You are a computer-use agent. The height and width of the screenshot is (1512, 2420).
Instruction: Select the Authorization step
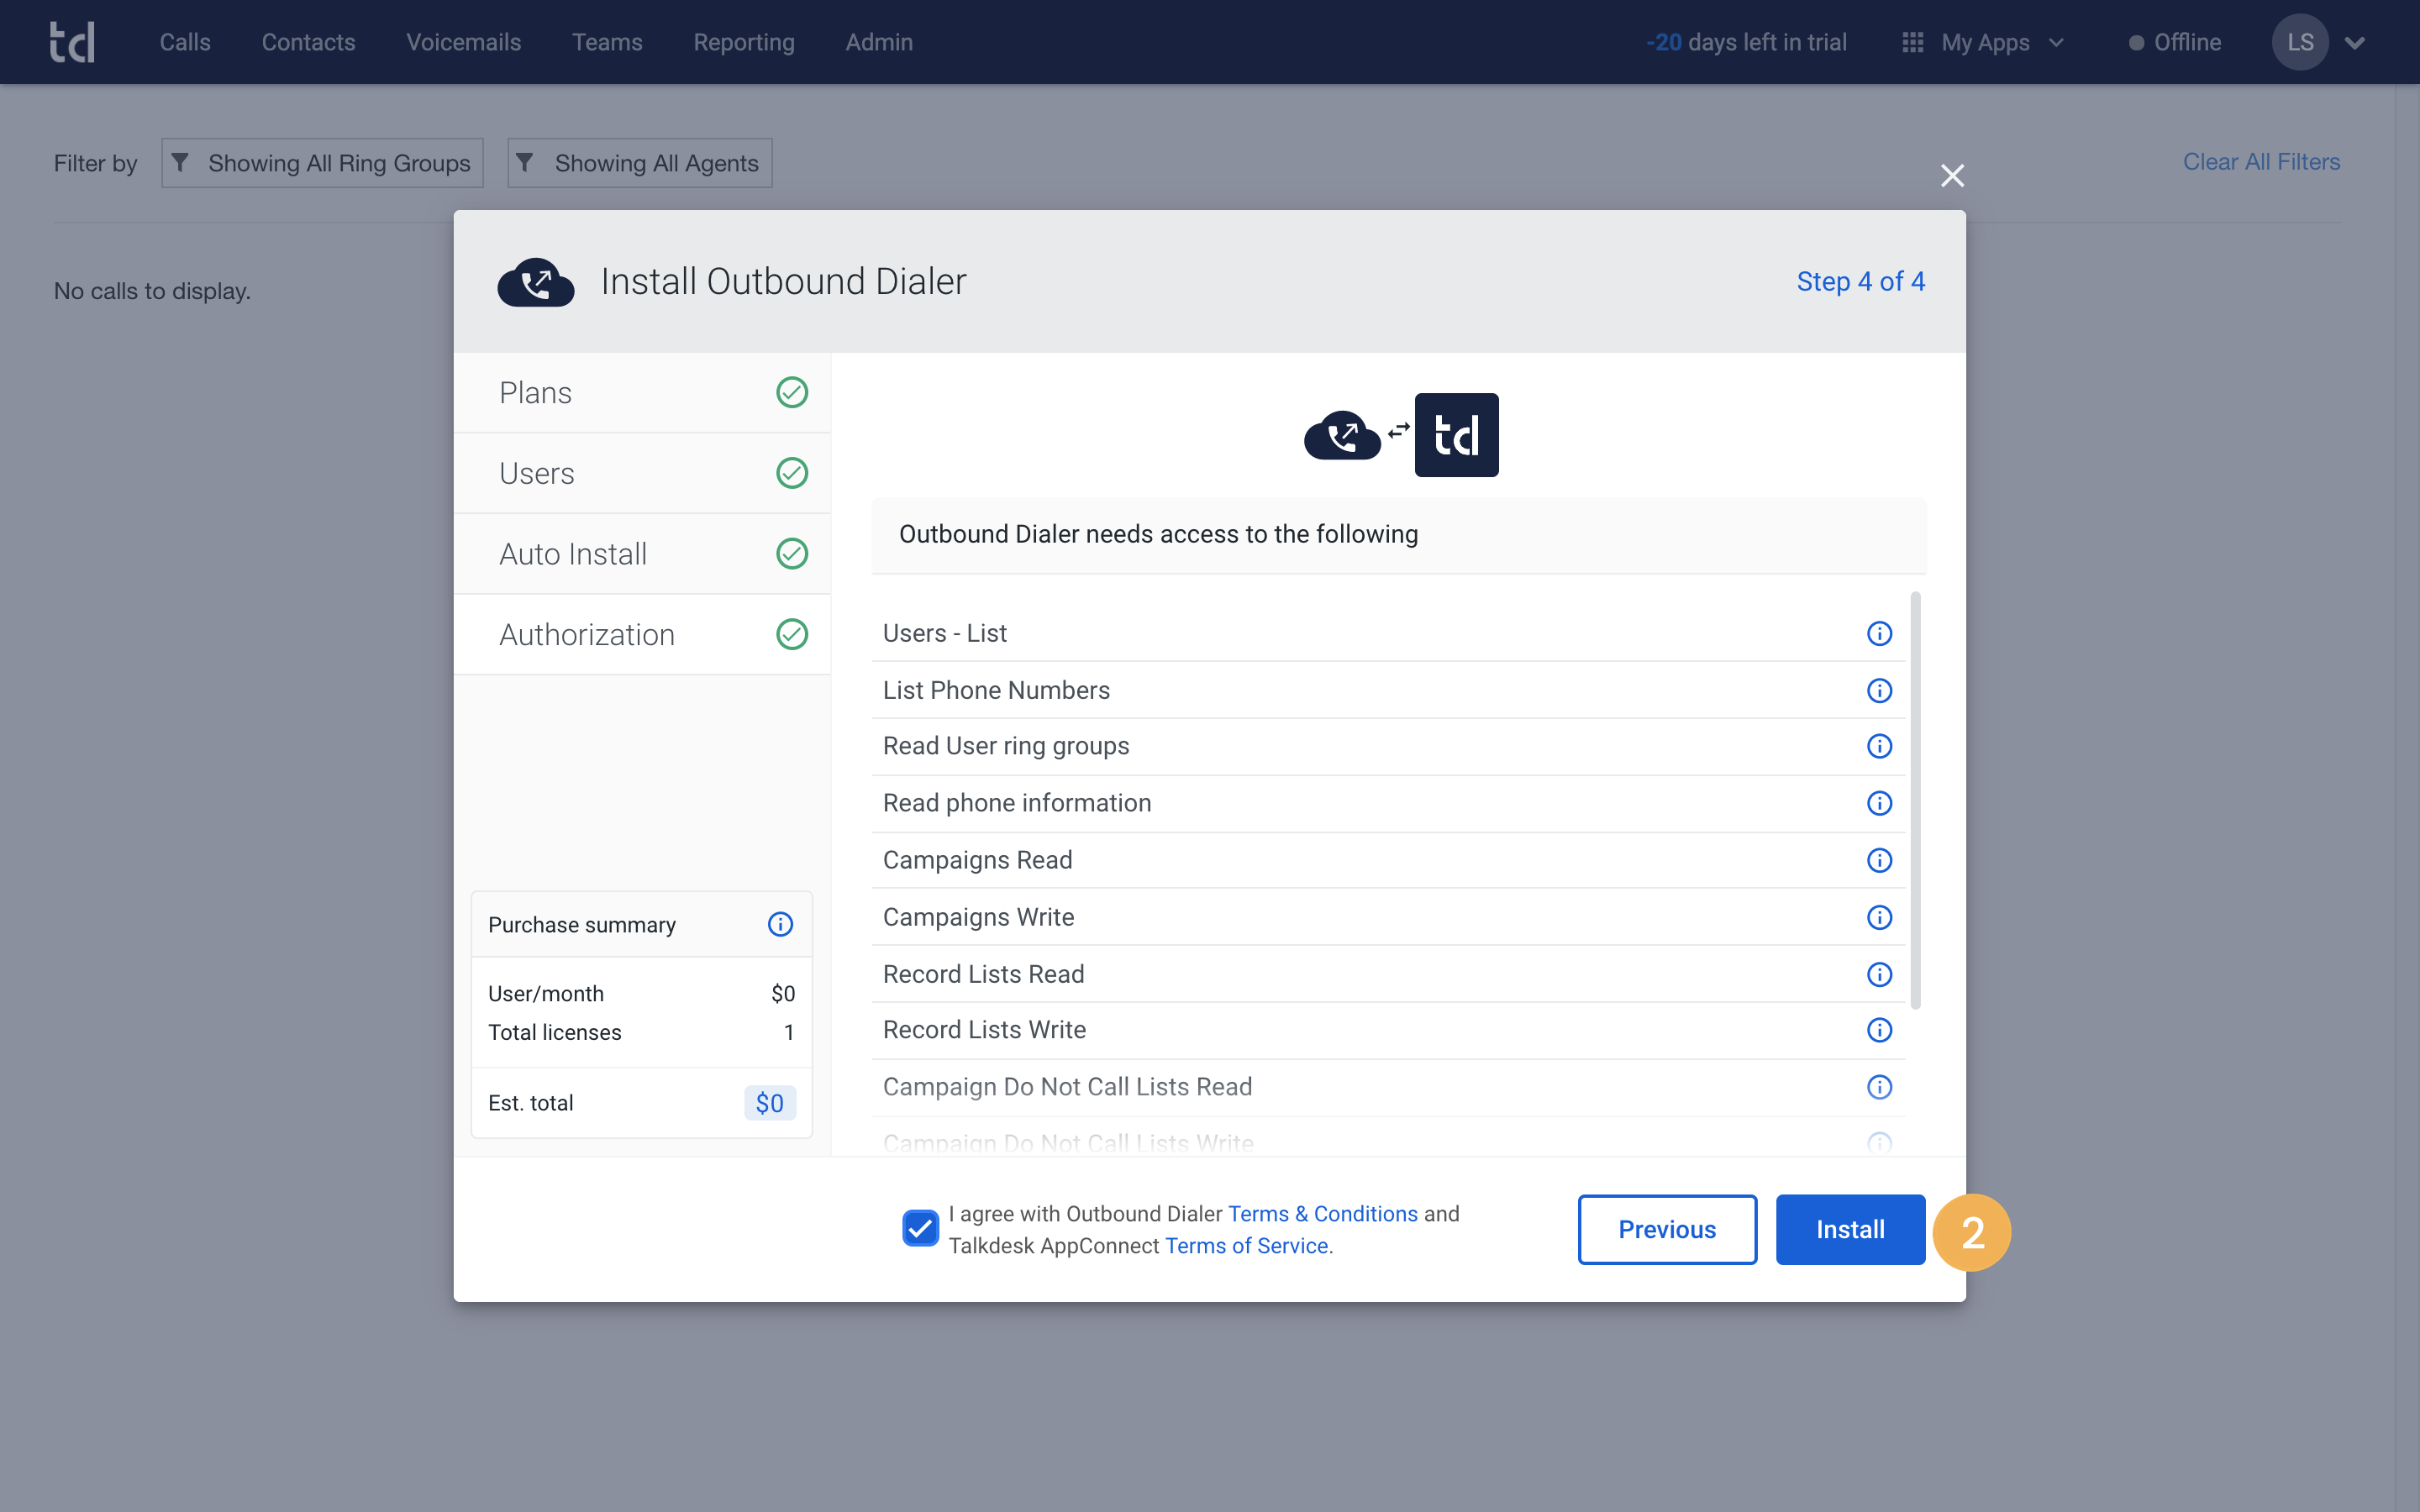point(642,635)
